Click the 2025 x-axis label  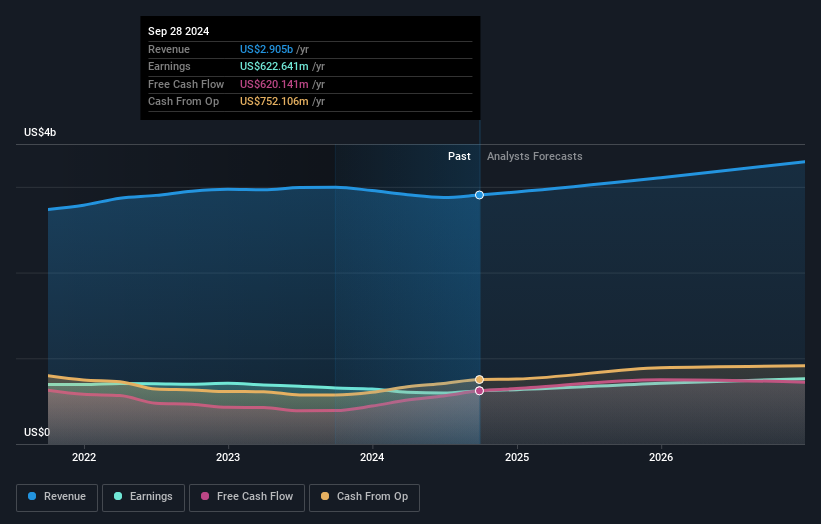tap(517, 457)
